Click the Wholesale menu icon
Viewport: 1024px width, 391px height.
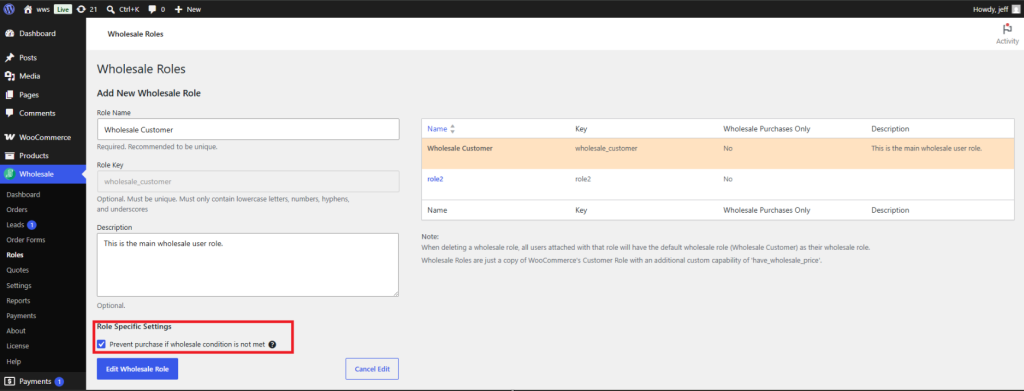click(x=10, y=174)
